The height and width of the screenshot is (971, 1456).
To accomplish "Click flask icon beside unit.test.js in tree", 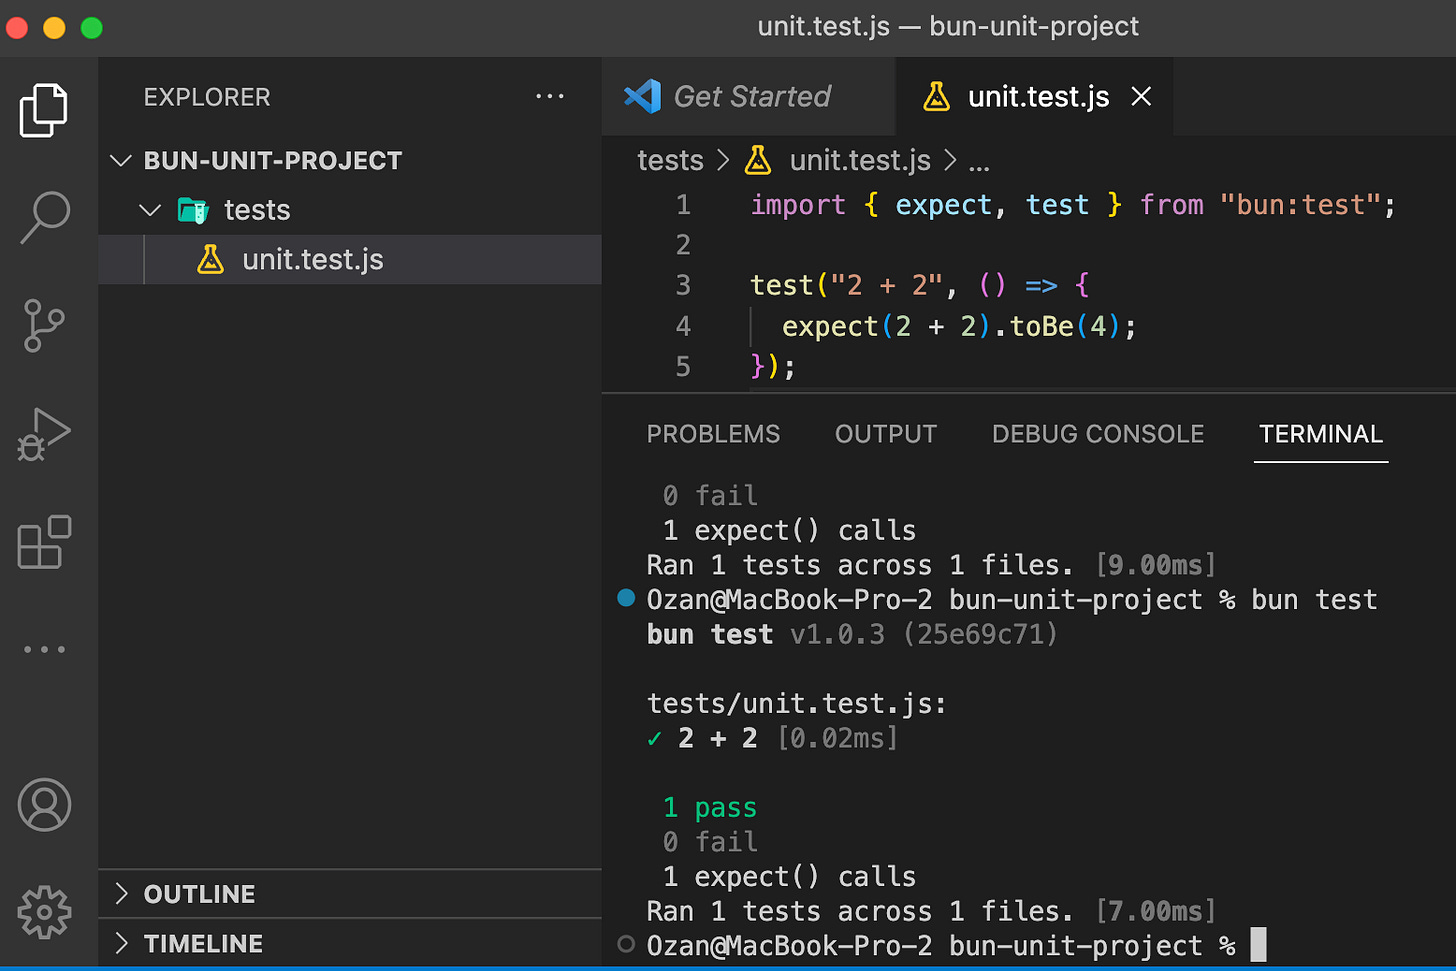I will (x=210, y=259).
